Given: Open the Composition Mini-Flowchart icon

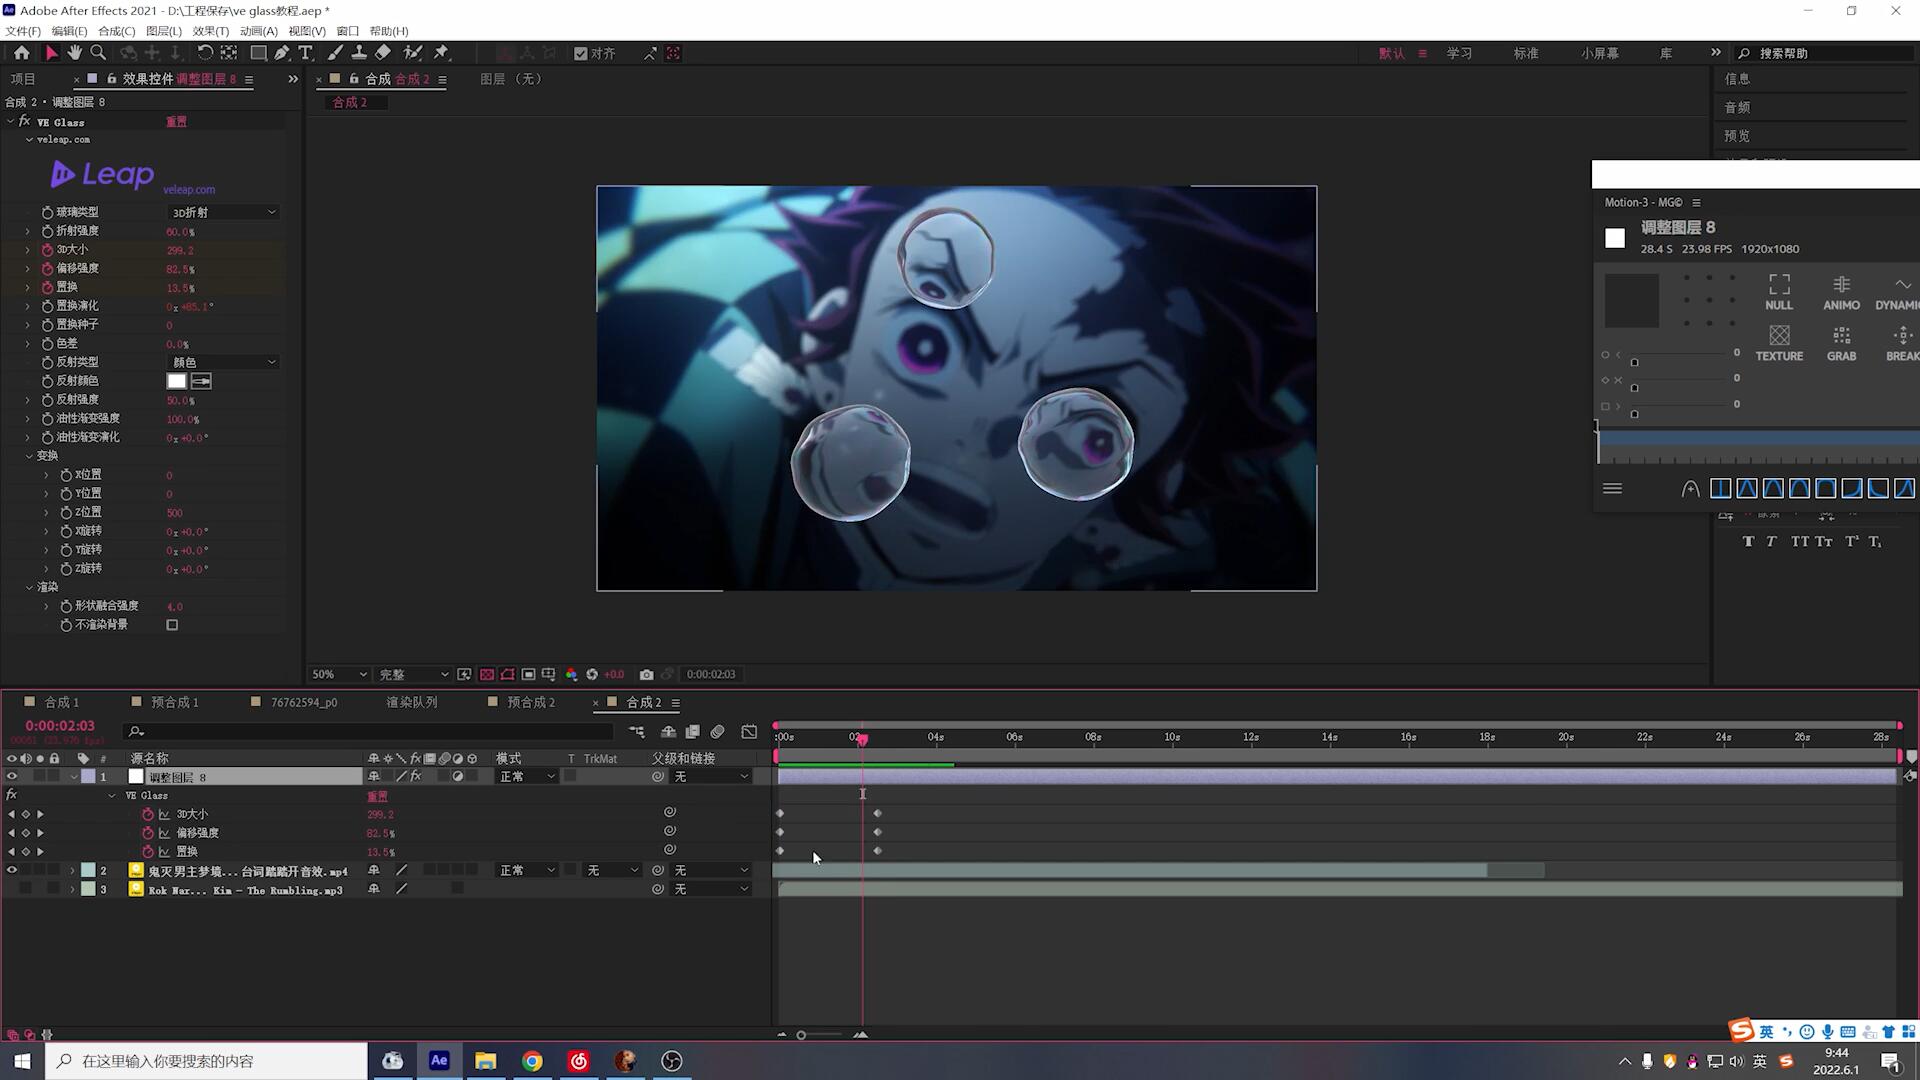Looking at the screenshot, I should [636, 732].
